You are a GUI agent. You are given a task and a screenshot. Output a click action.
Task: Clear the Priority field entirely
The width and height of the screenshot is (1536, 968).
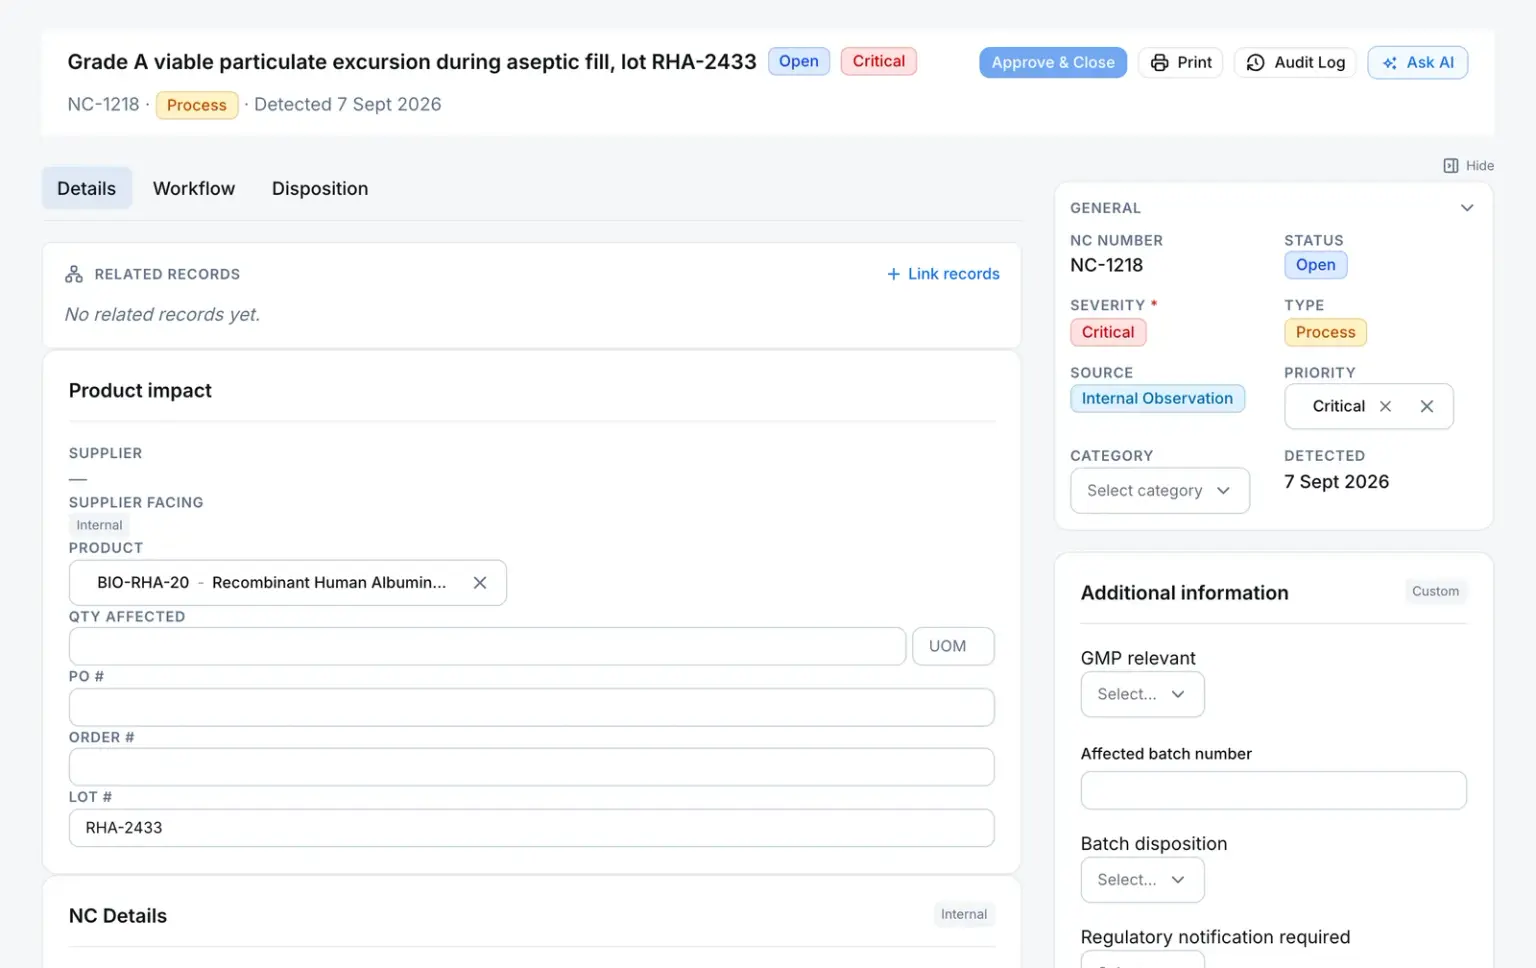point(1427,406)
